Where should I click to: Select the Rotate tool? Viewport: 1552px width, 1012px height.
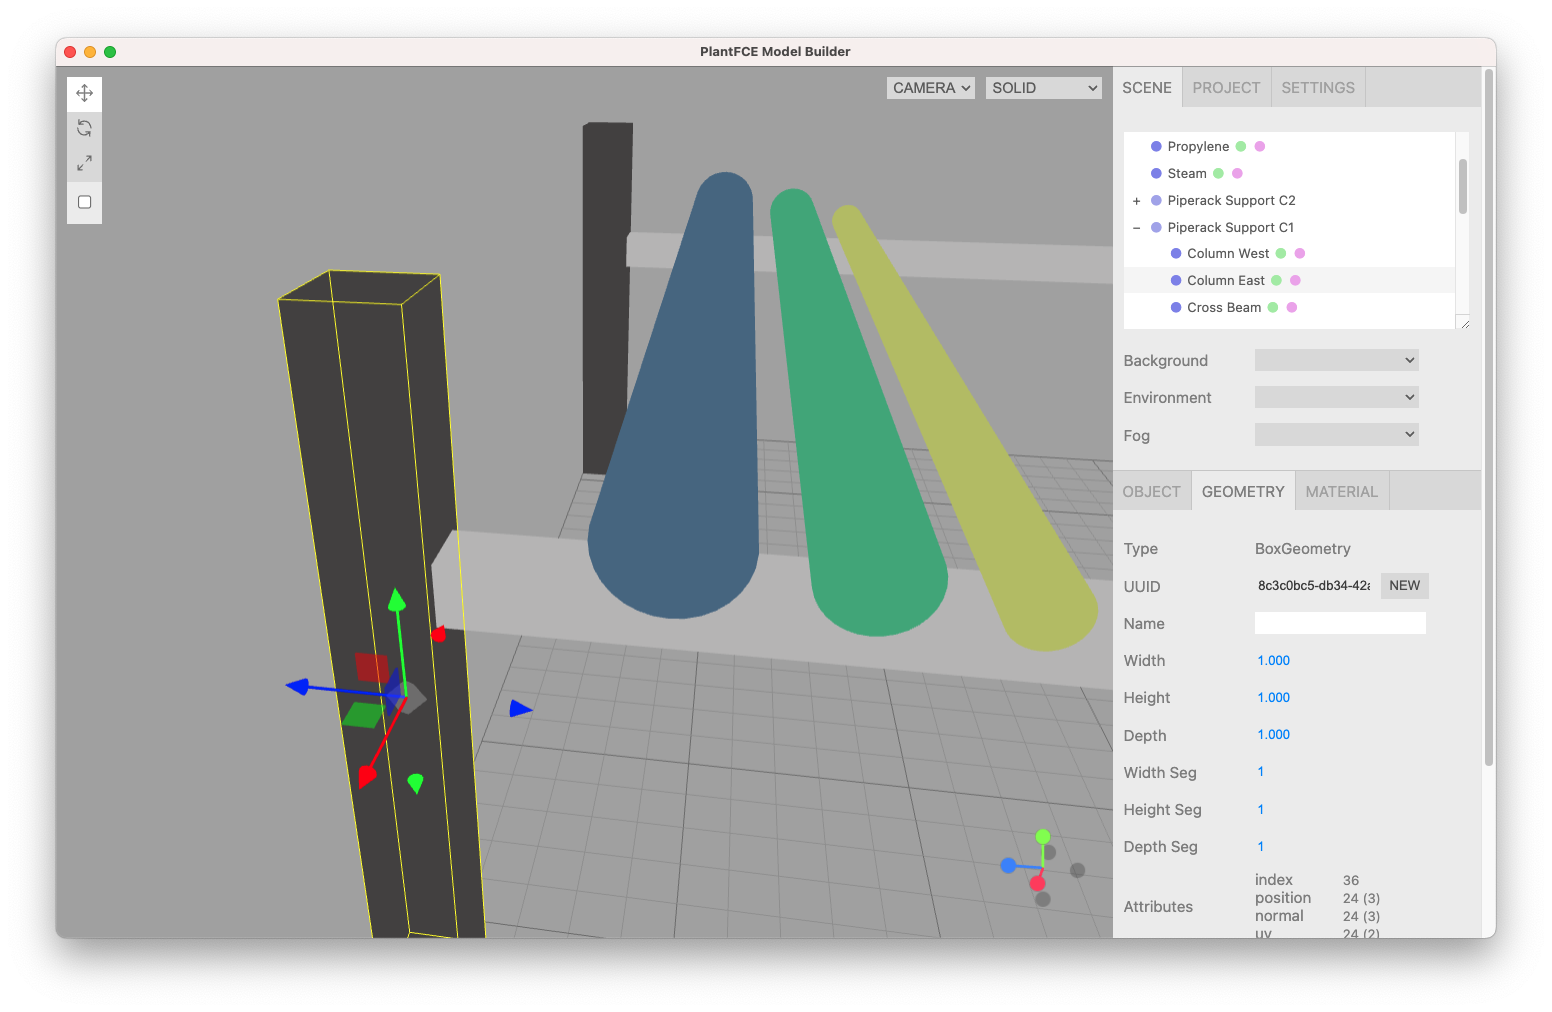pos(84,127)
